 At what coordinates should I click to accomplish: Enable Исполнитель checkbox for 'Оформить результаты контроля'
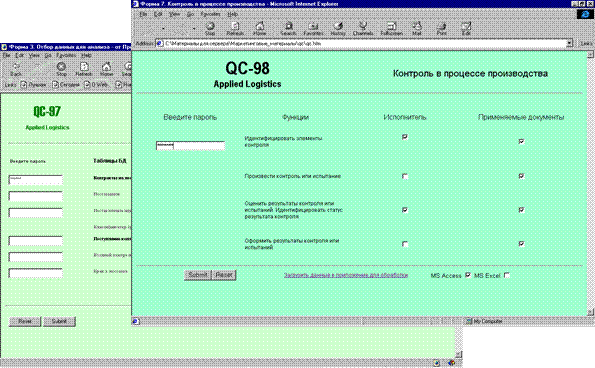[x=405, y=244]
